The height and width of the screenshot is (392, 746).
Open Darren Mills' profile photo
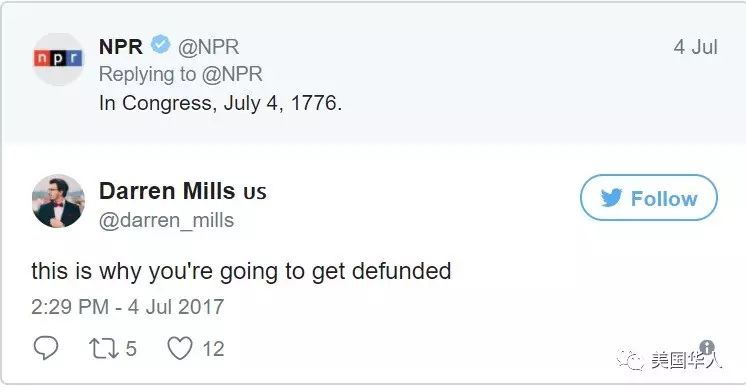[x=58, y=201]
